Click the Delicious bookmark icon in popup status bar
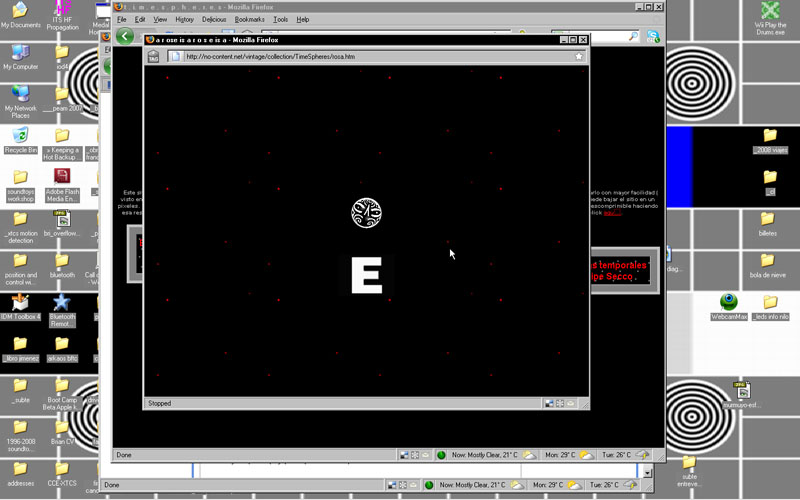This screenshot has height=500, width=800. click(x=549, y=403)
